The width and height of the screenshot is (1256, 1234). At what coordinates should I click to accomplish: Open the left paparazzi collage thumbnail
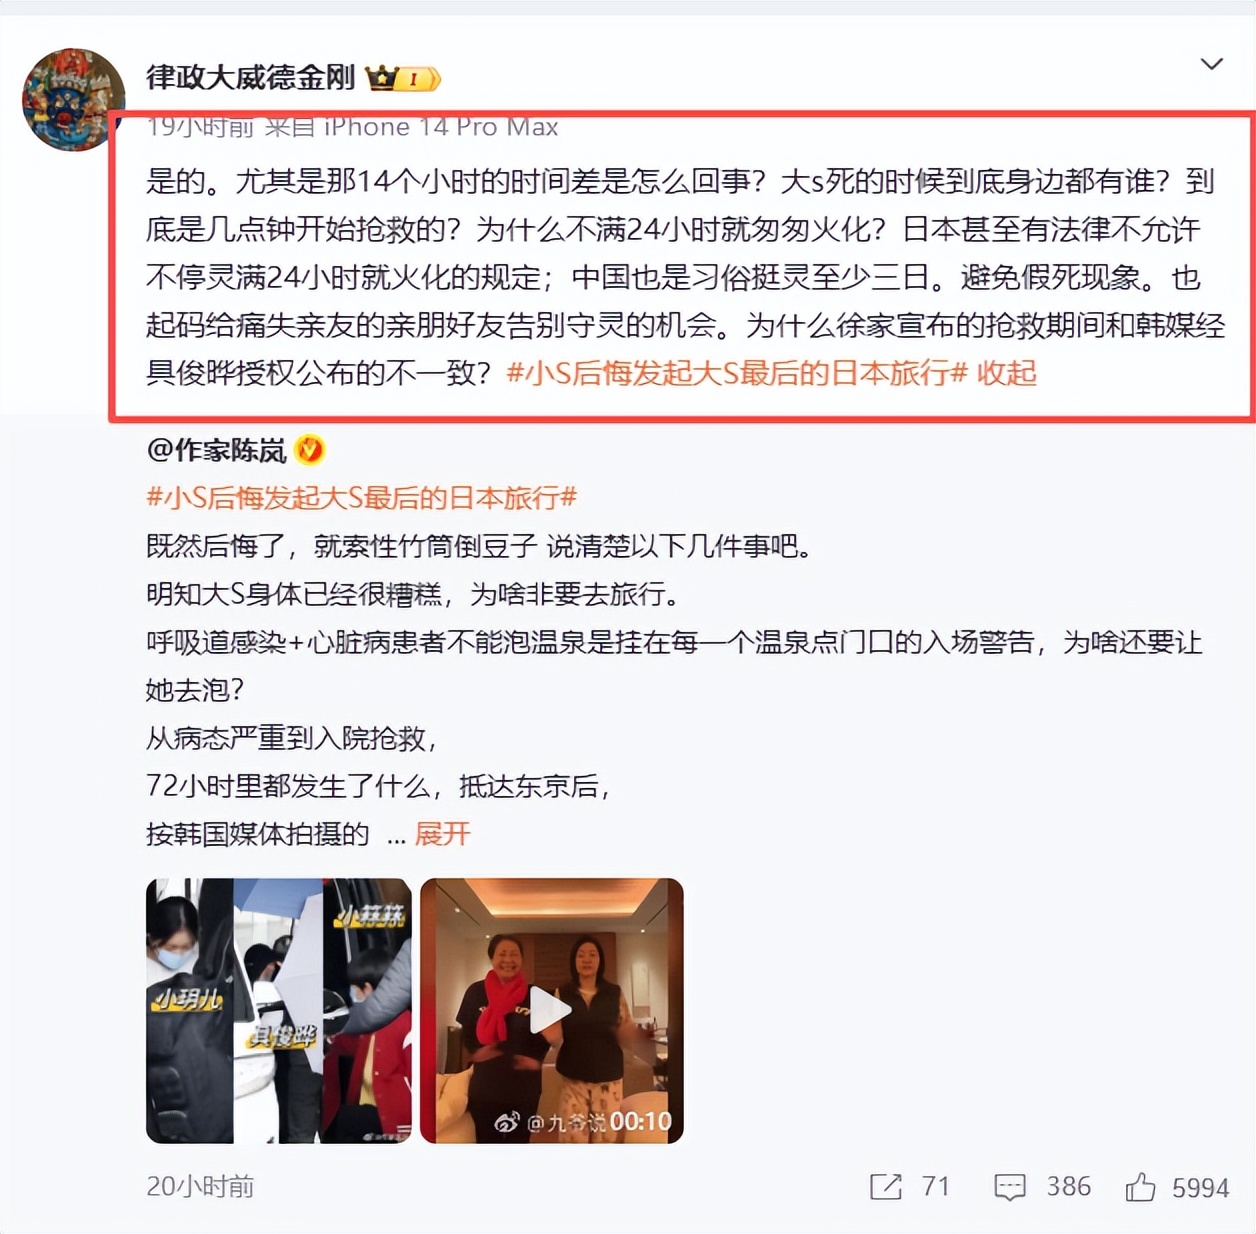pos(279,1011)
